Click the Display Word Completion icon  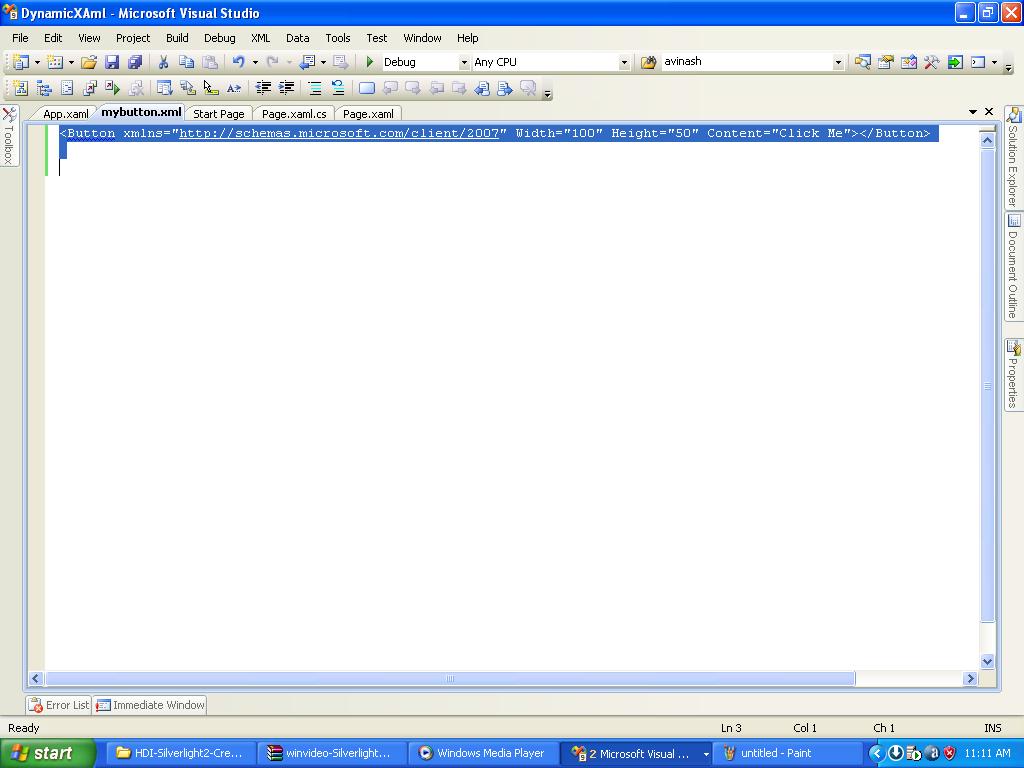[234, 88]
